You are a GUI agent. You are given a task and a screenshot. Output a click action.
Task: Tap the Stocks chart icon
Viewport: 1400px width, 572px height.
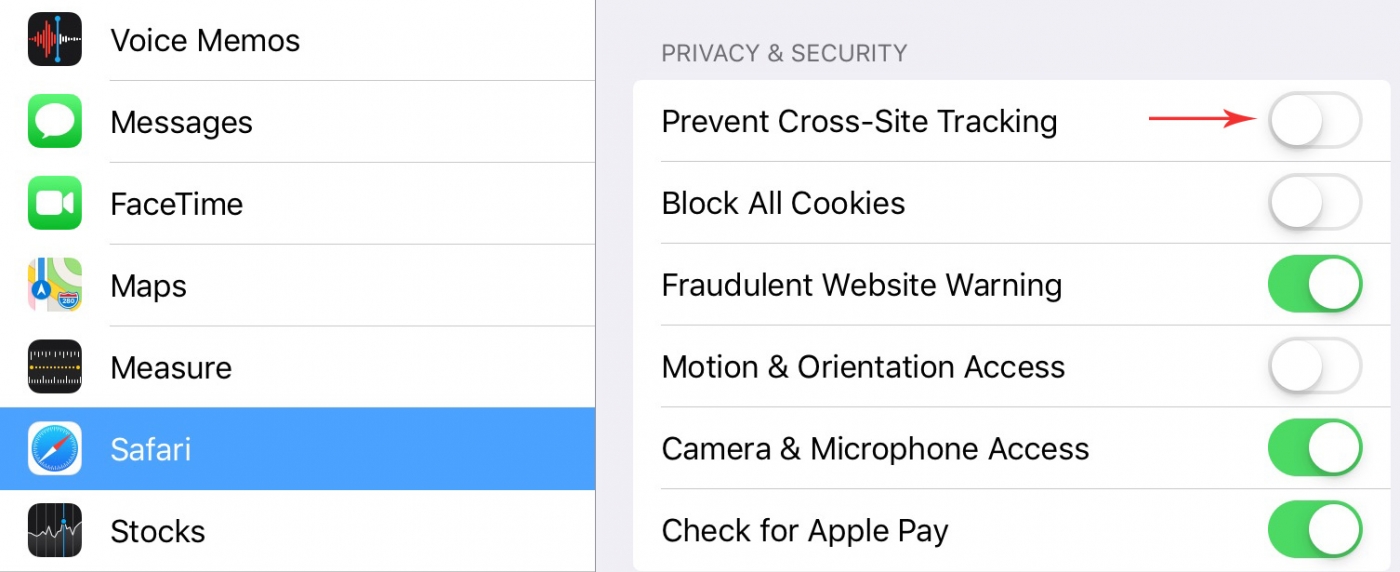[55, 531]
